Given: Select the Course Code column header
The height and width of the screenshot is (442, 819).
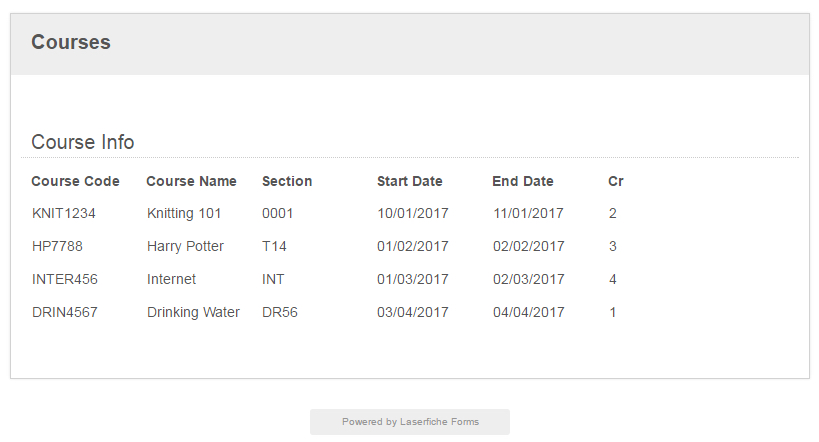Looking at the screenshot, I should point(75,181).
